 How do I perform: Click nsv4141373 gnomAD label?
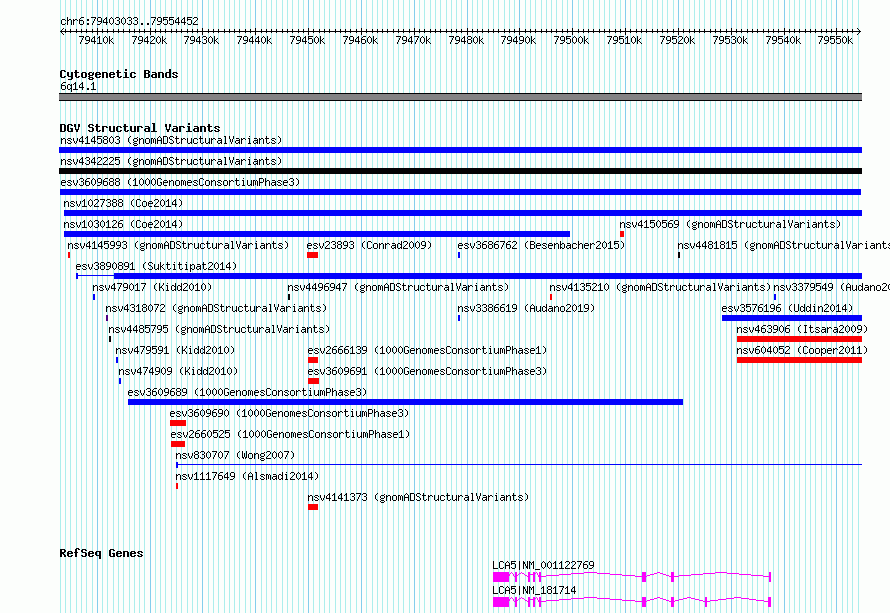coord(418,497)
